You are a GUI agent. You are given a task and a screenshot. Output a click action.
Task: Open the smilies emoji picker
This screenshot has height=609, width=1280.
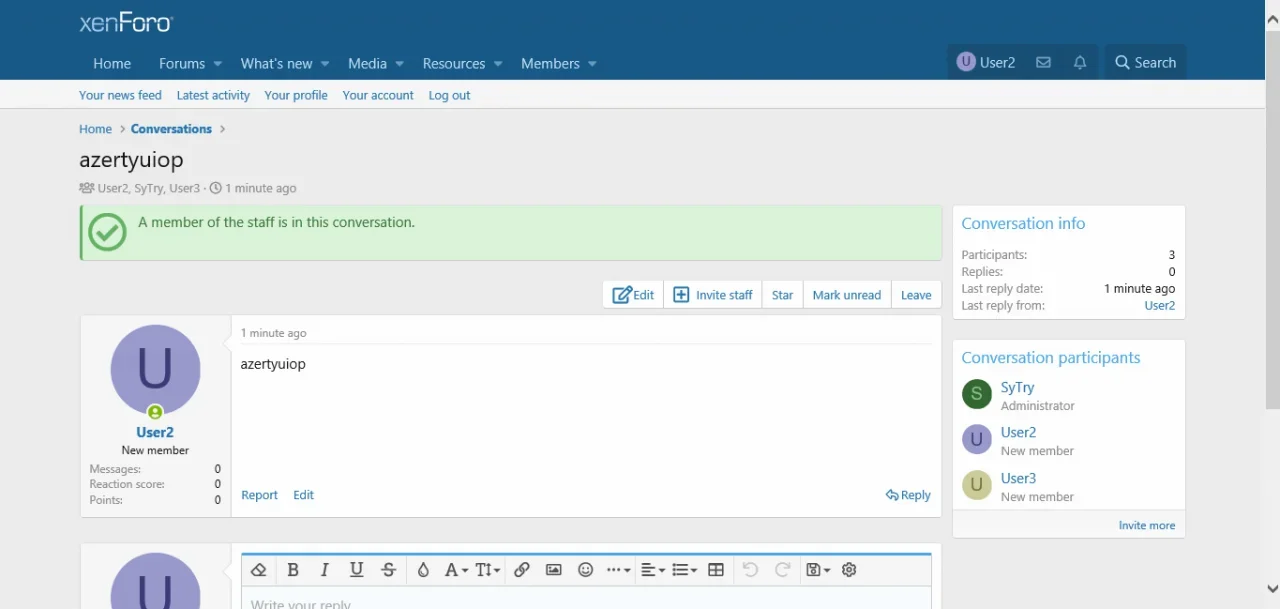[586, 570]
